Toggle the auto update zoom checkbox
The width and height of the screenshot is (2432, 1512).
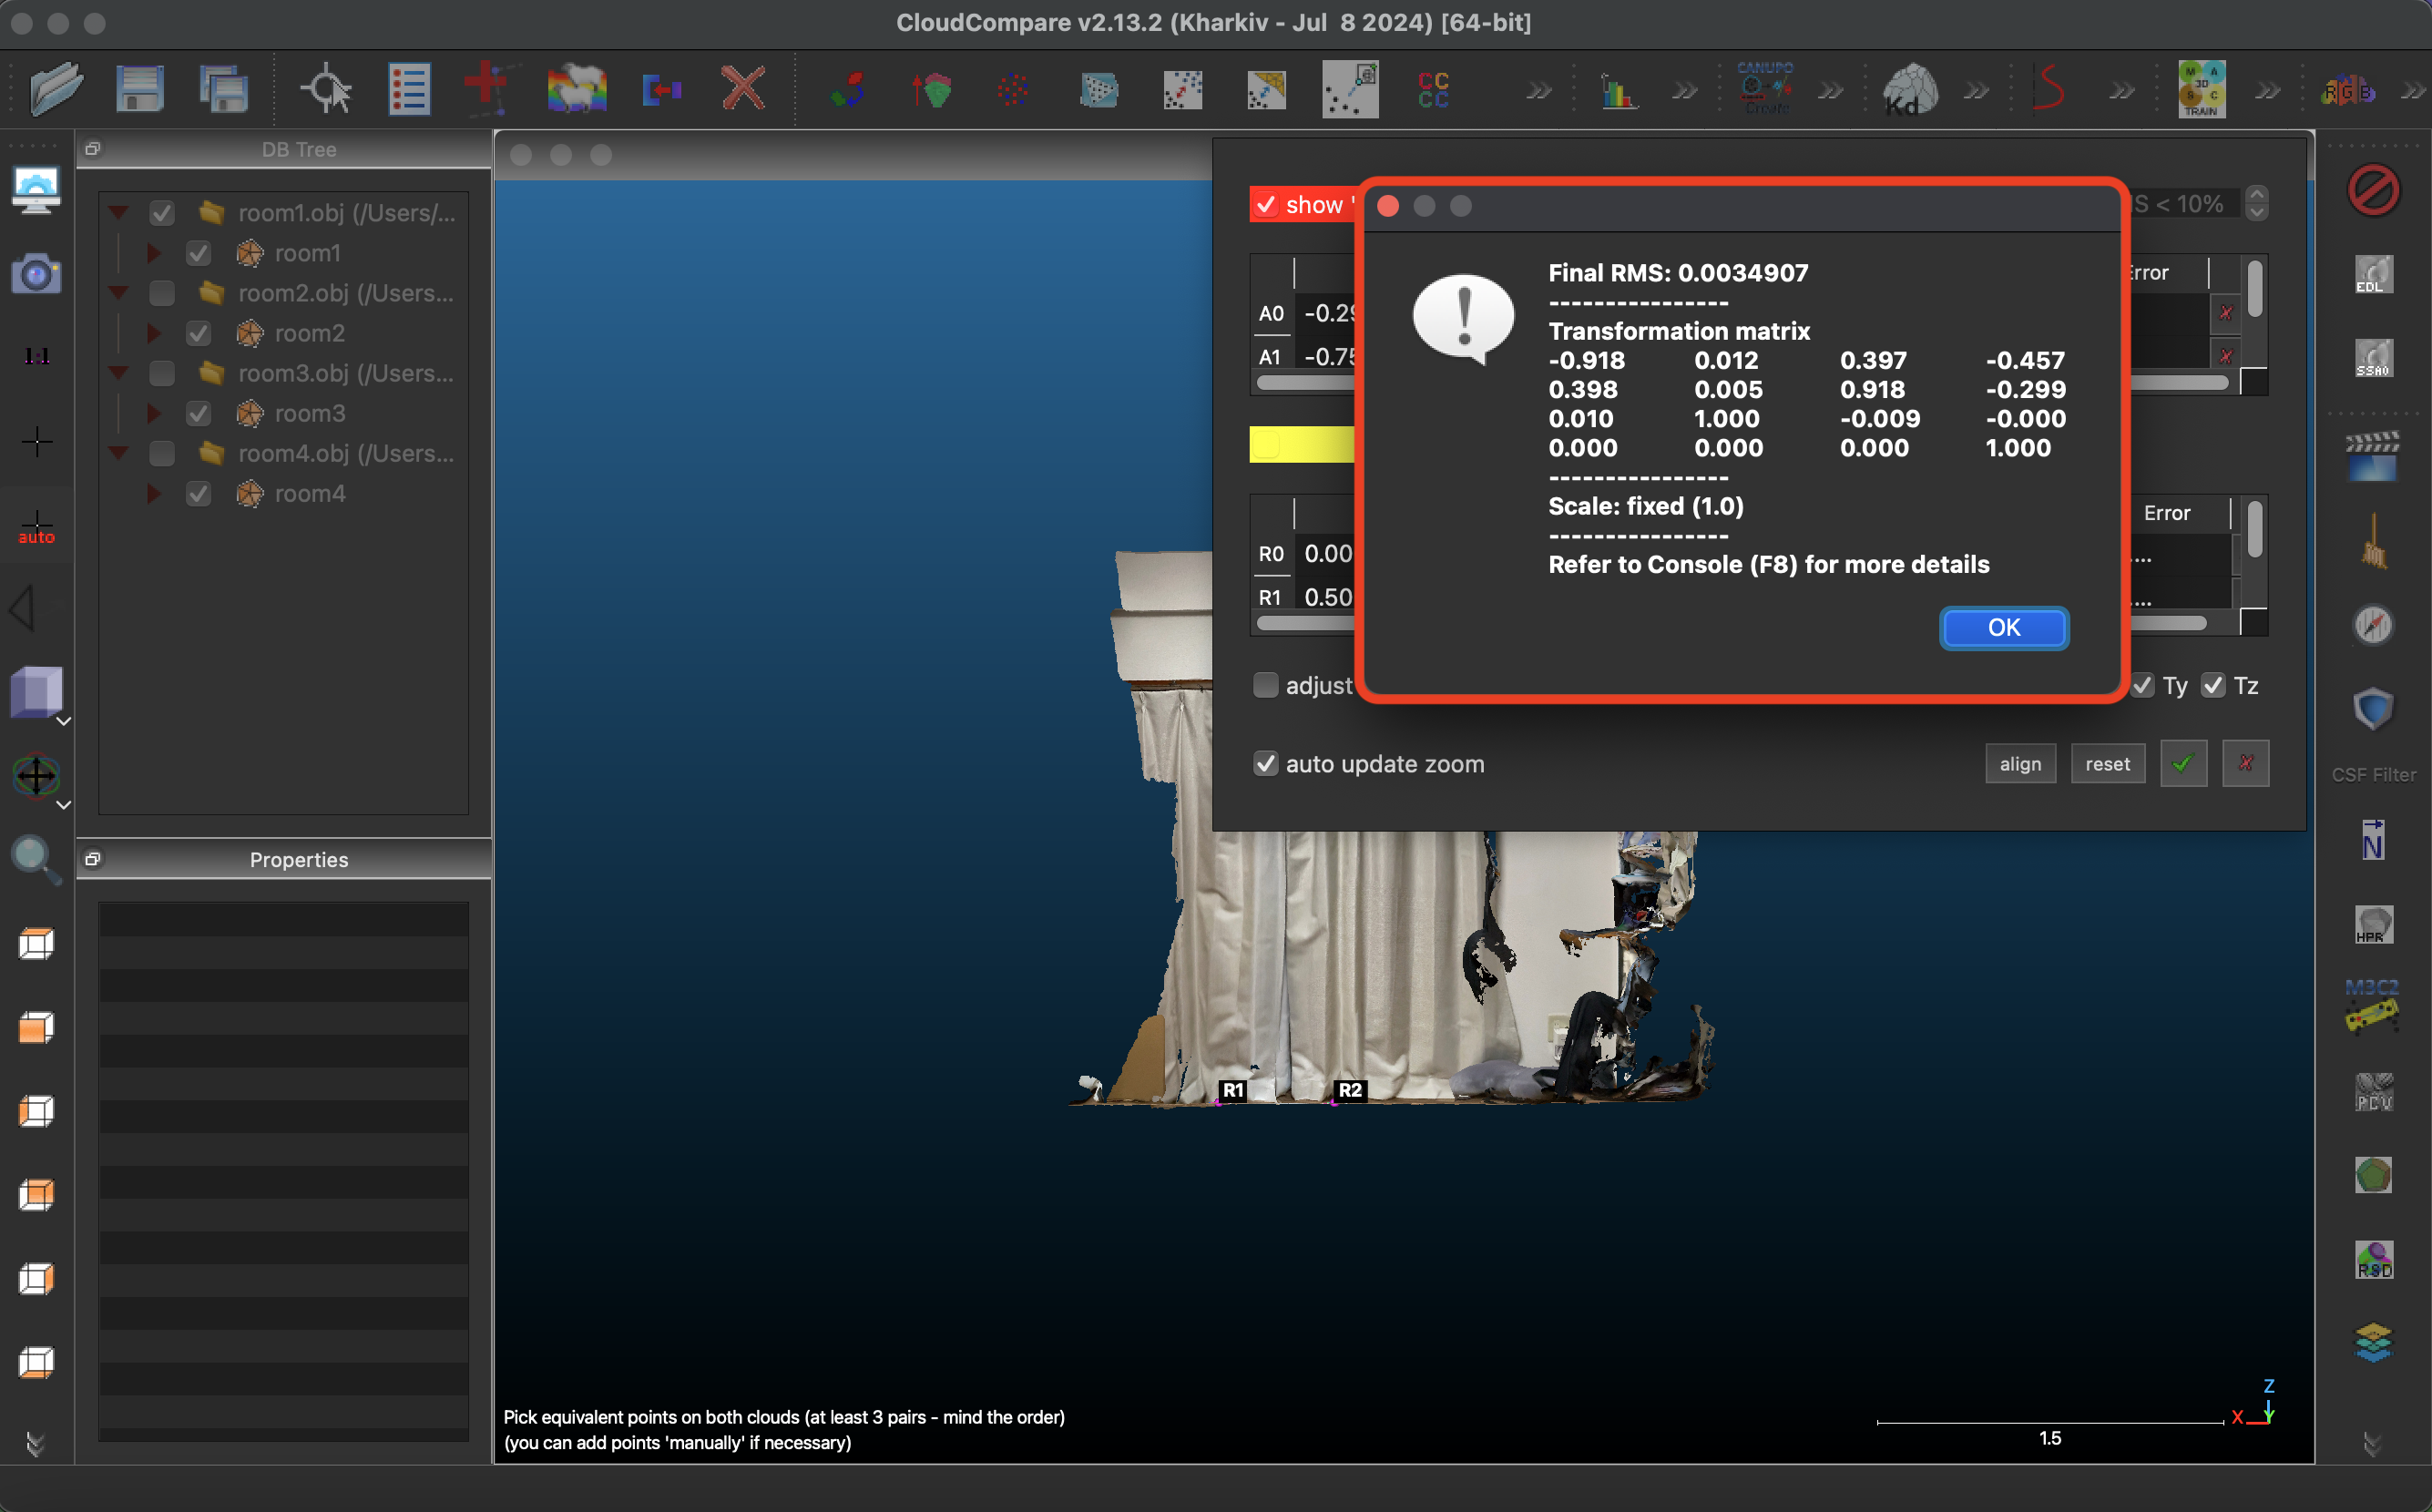coord(1265,764)
